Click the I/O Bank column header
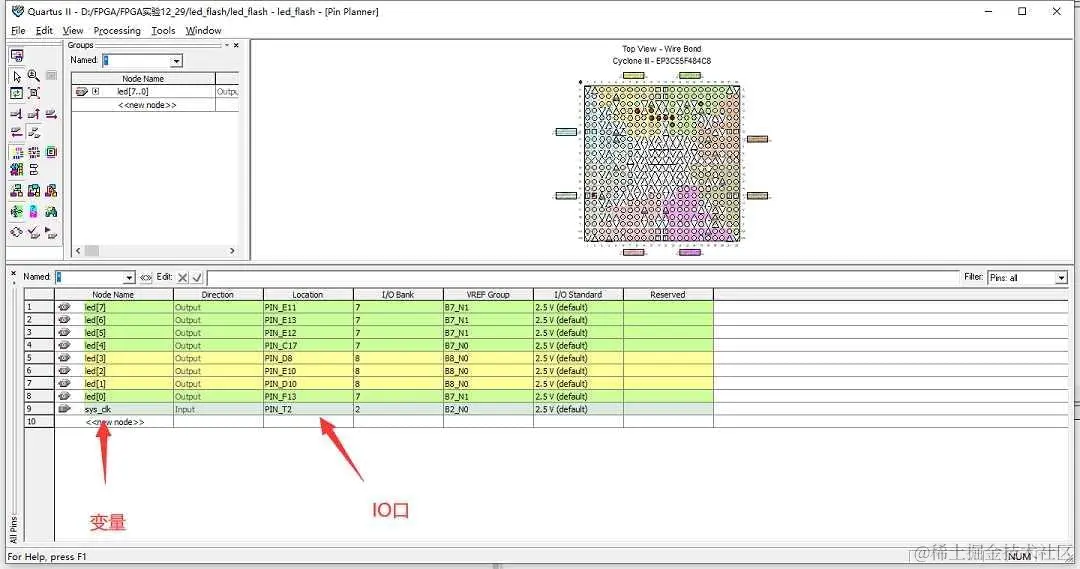Viewport: 1080px width, 569px height. (x=398, y=295)
